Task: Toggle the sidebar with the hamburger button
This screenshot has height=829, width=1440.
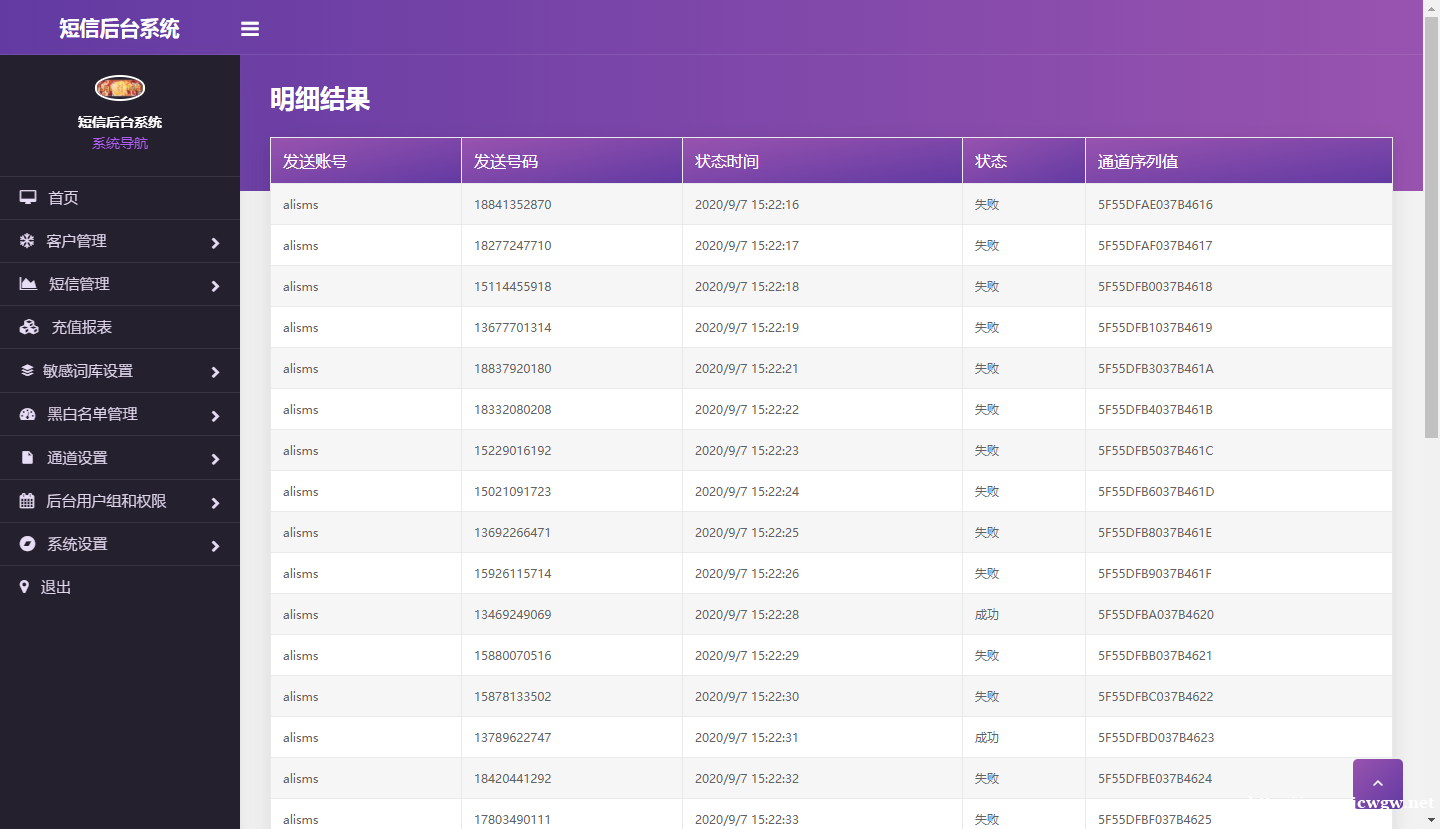Action: pos(249,28)
